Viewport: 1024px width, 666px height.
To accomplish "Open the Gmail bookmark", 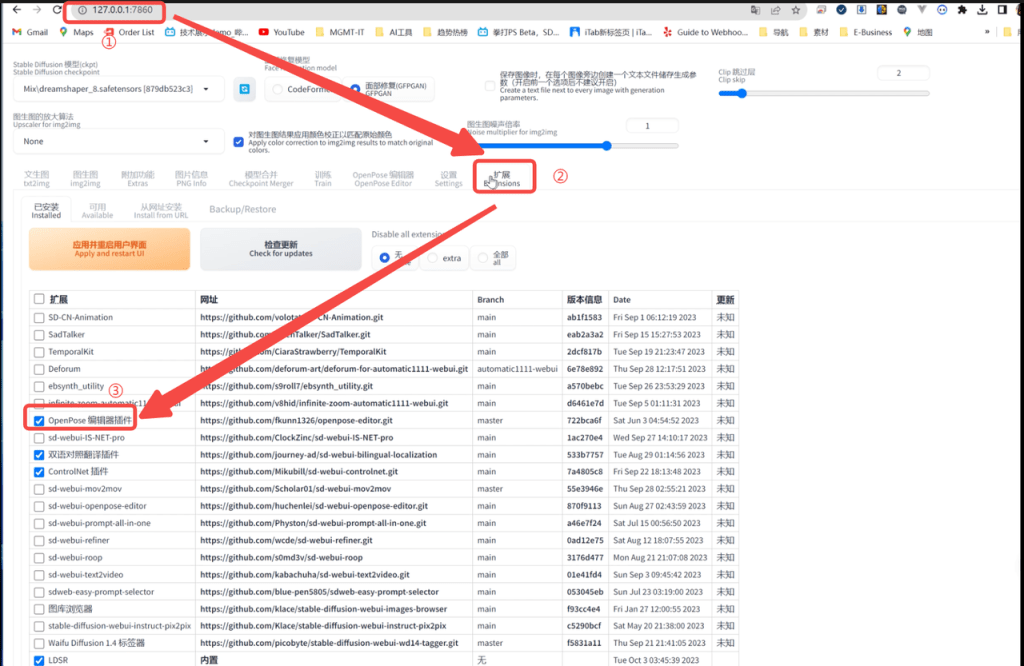I will tap(30, 32).
